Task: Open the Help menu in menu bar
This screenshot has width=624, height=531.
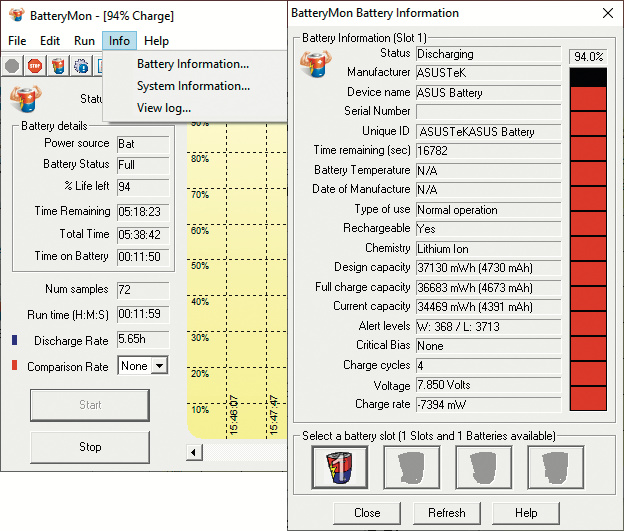Action: [x=156, y=41]
